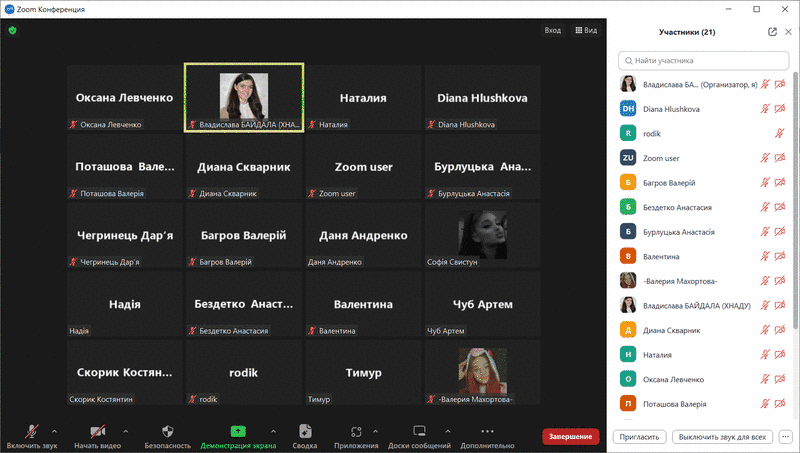Image resolution: width=800 pixels, height=453 pixels.
Task: Open the Сводка summary tool
Action: point(305,431)
